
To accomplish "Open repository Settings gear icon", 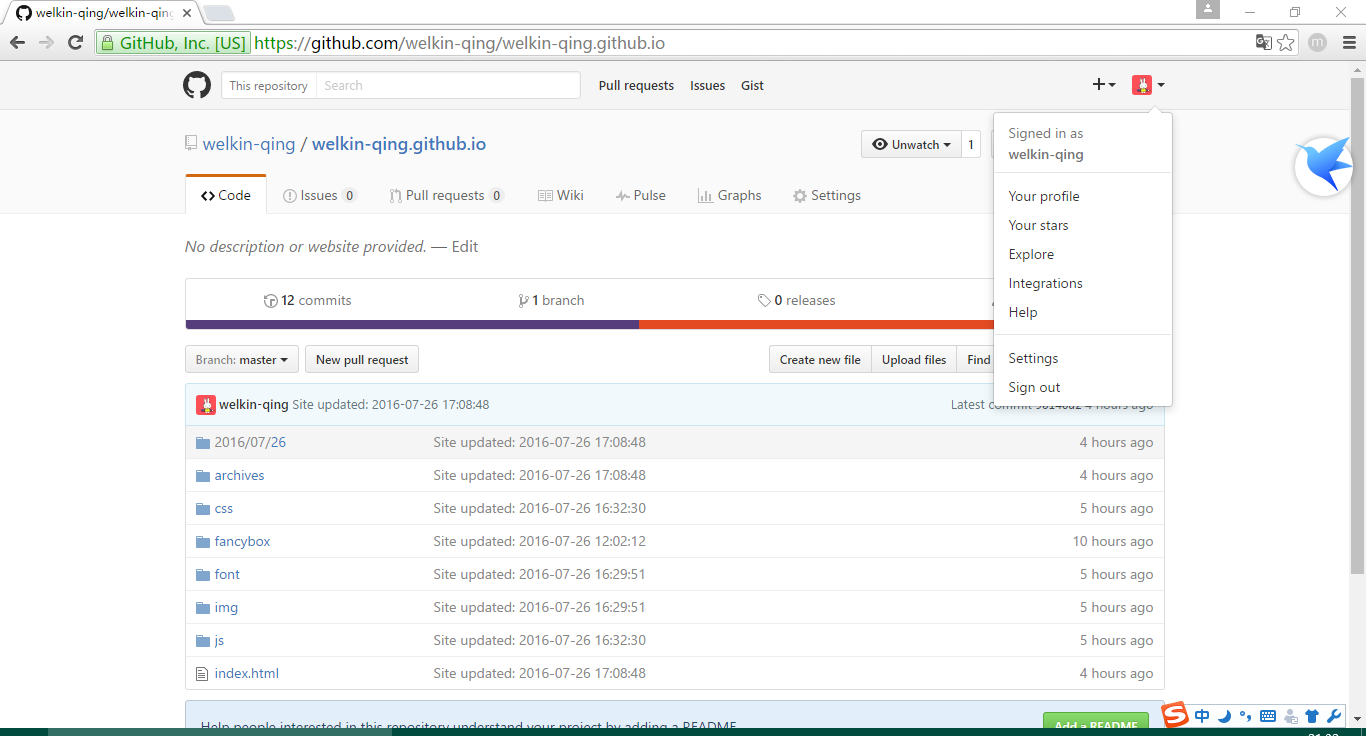I will point(798,195).
